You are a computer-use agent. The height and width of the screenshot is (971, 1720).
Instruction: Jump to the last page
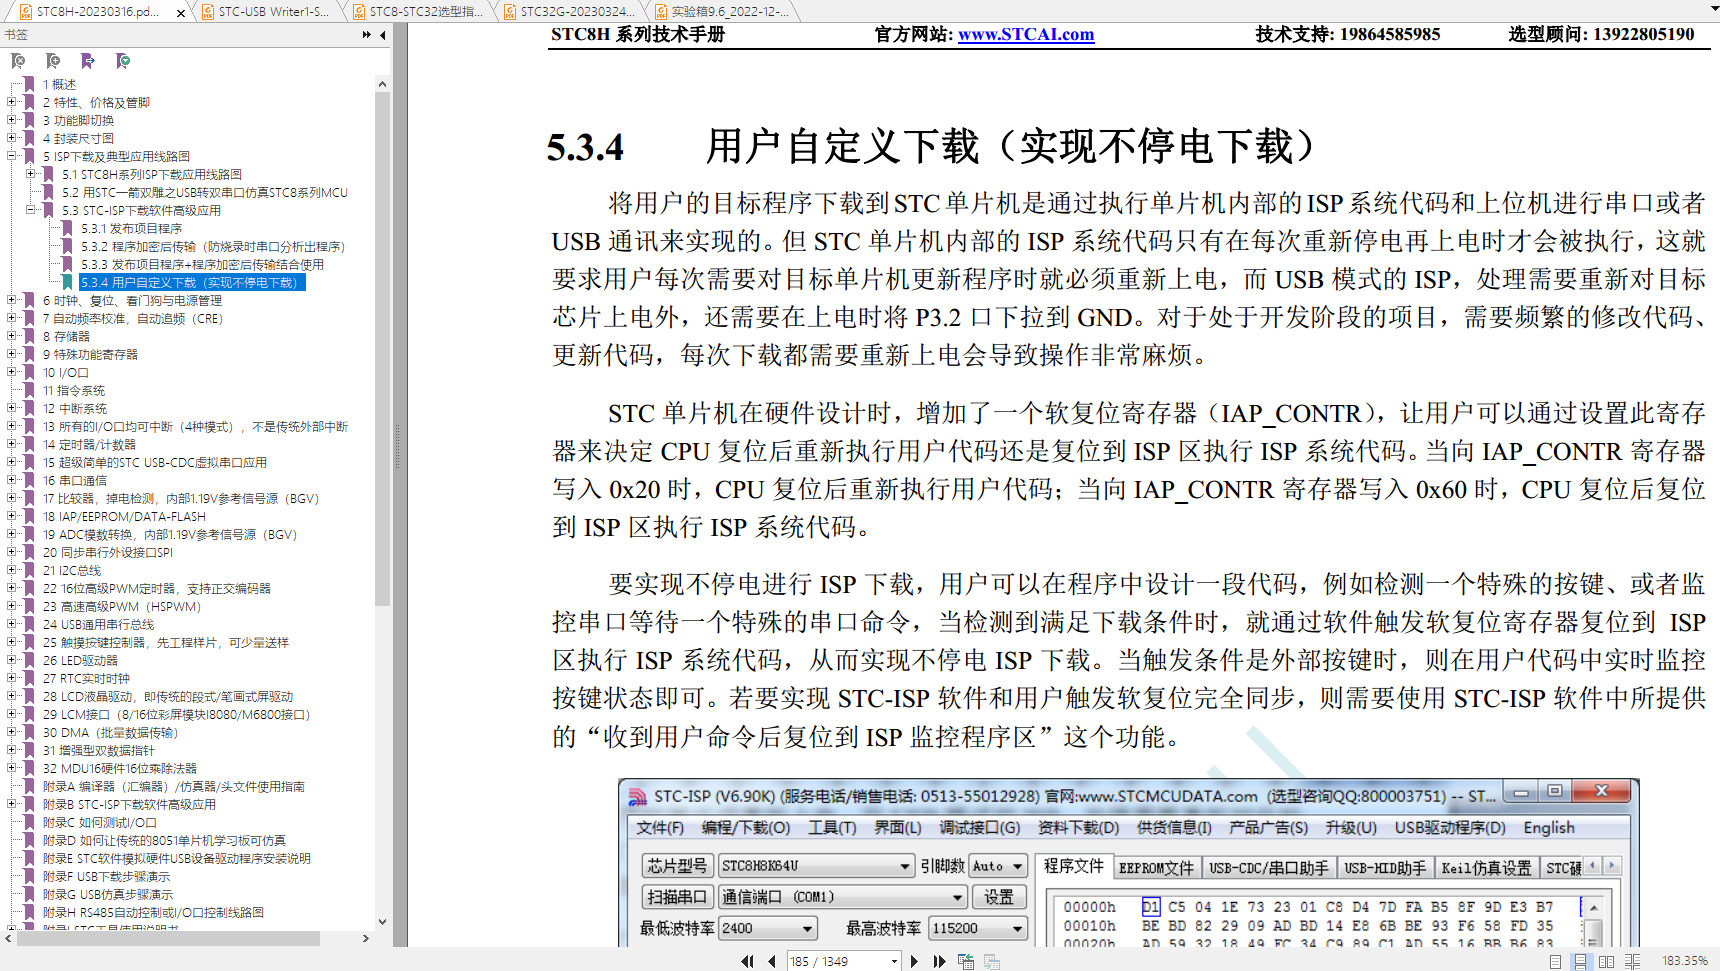pyautogui.click(x=939, y=961)
